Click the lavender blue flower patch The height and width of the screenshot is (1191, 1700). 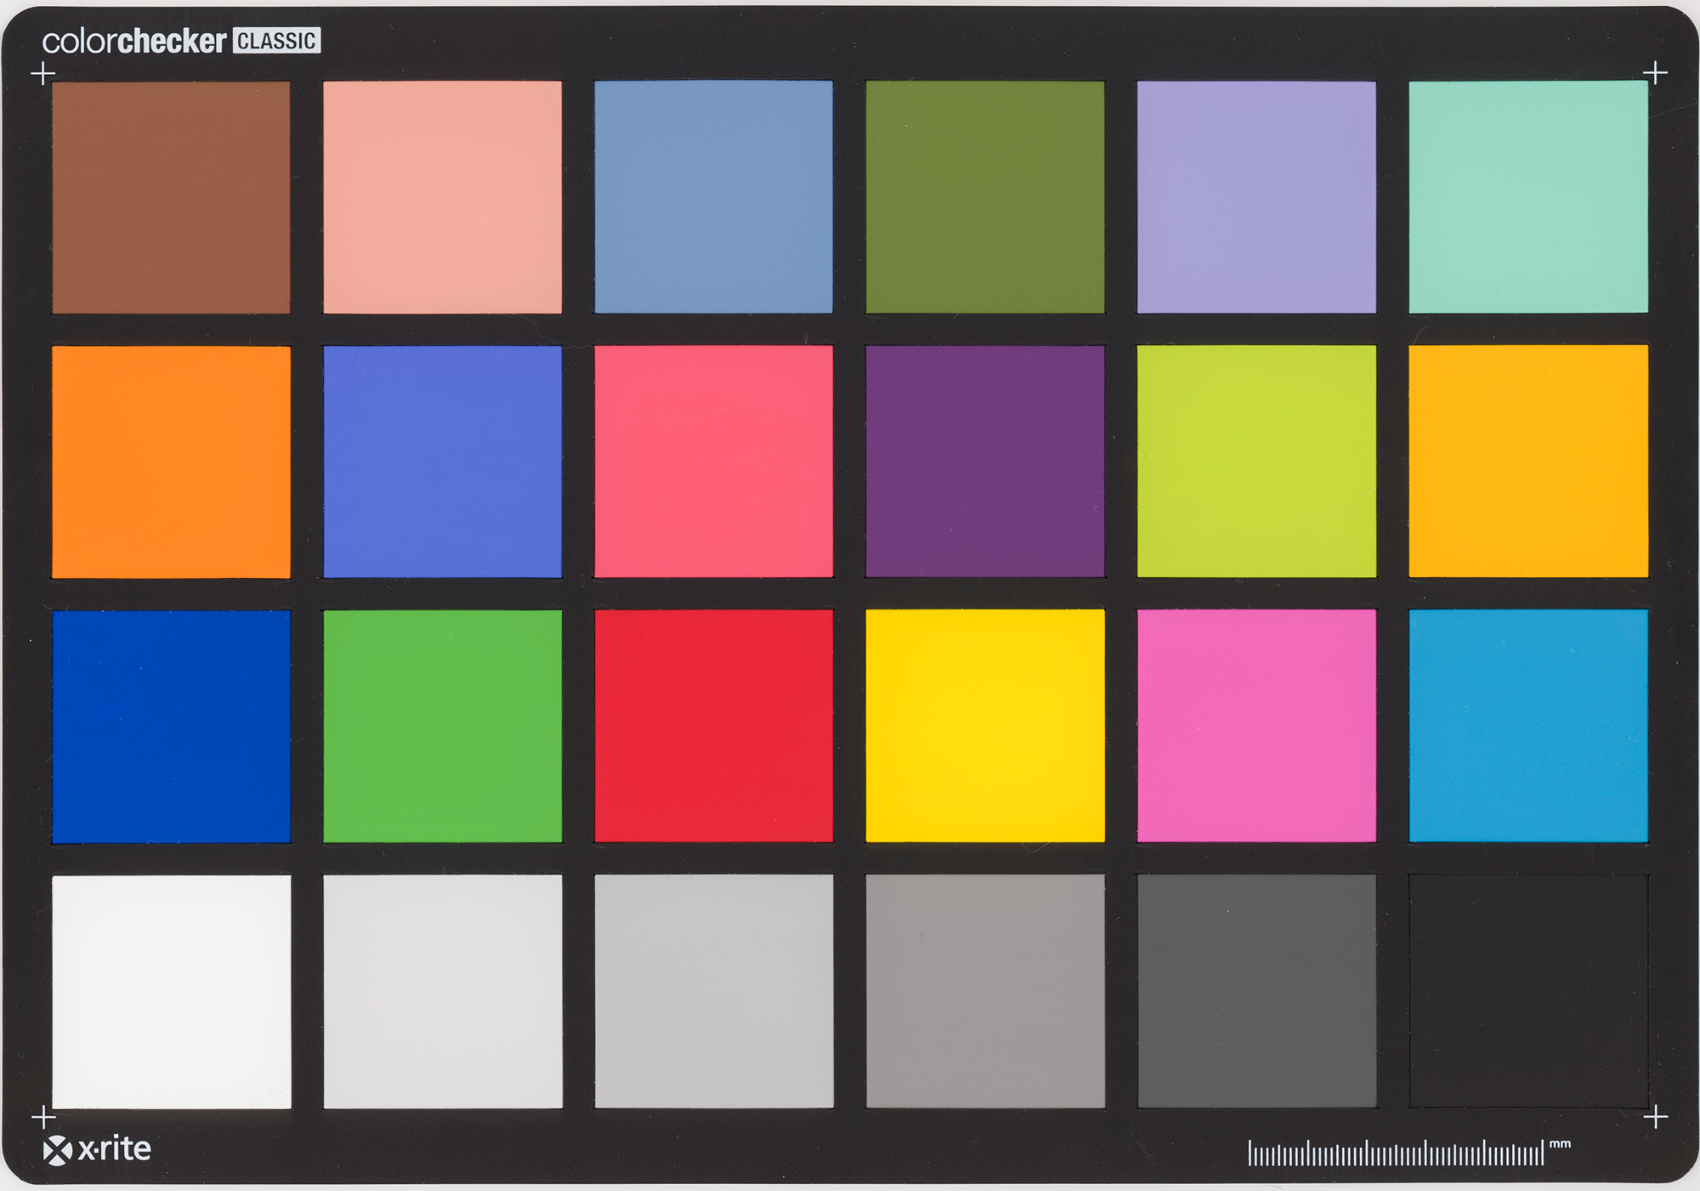1256,197
